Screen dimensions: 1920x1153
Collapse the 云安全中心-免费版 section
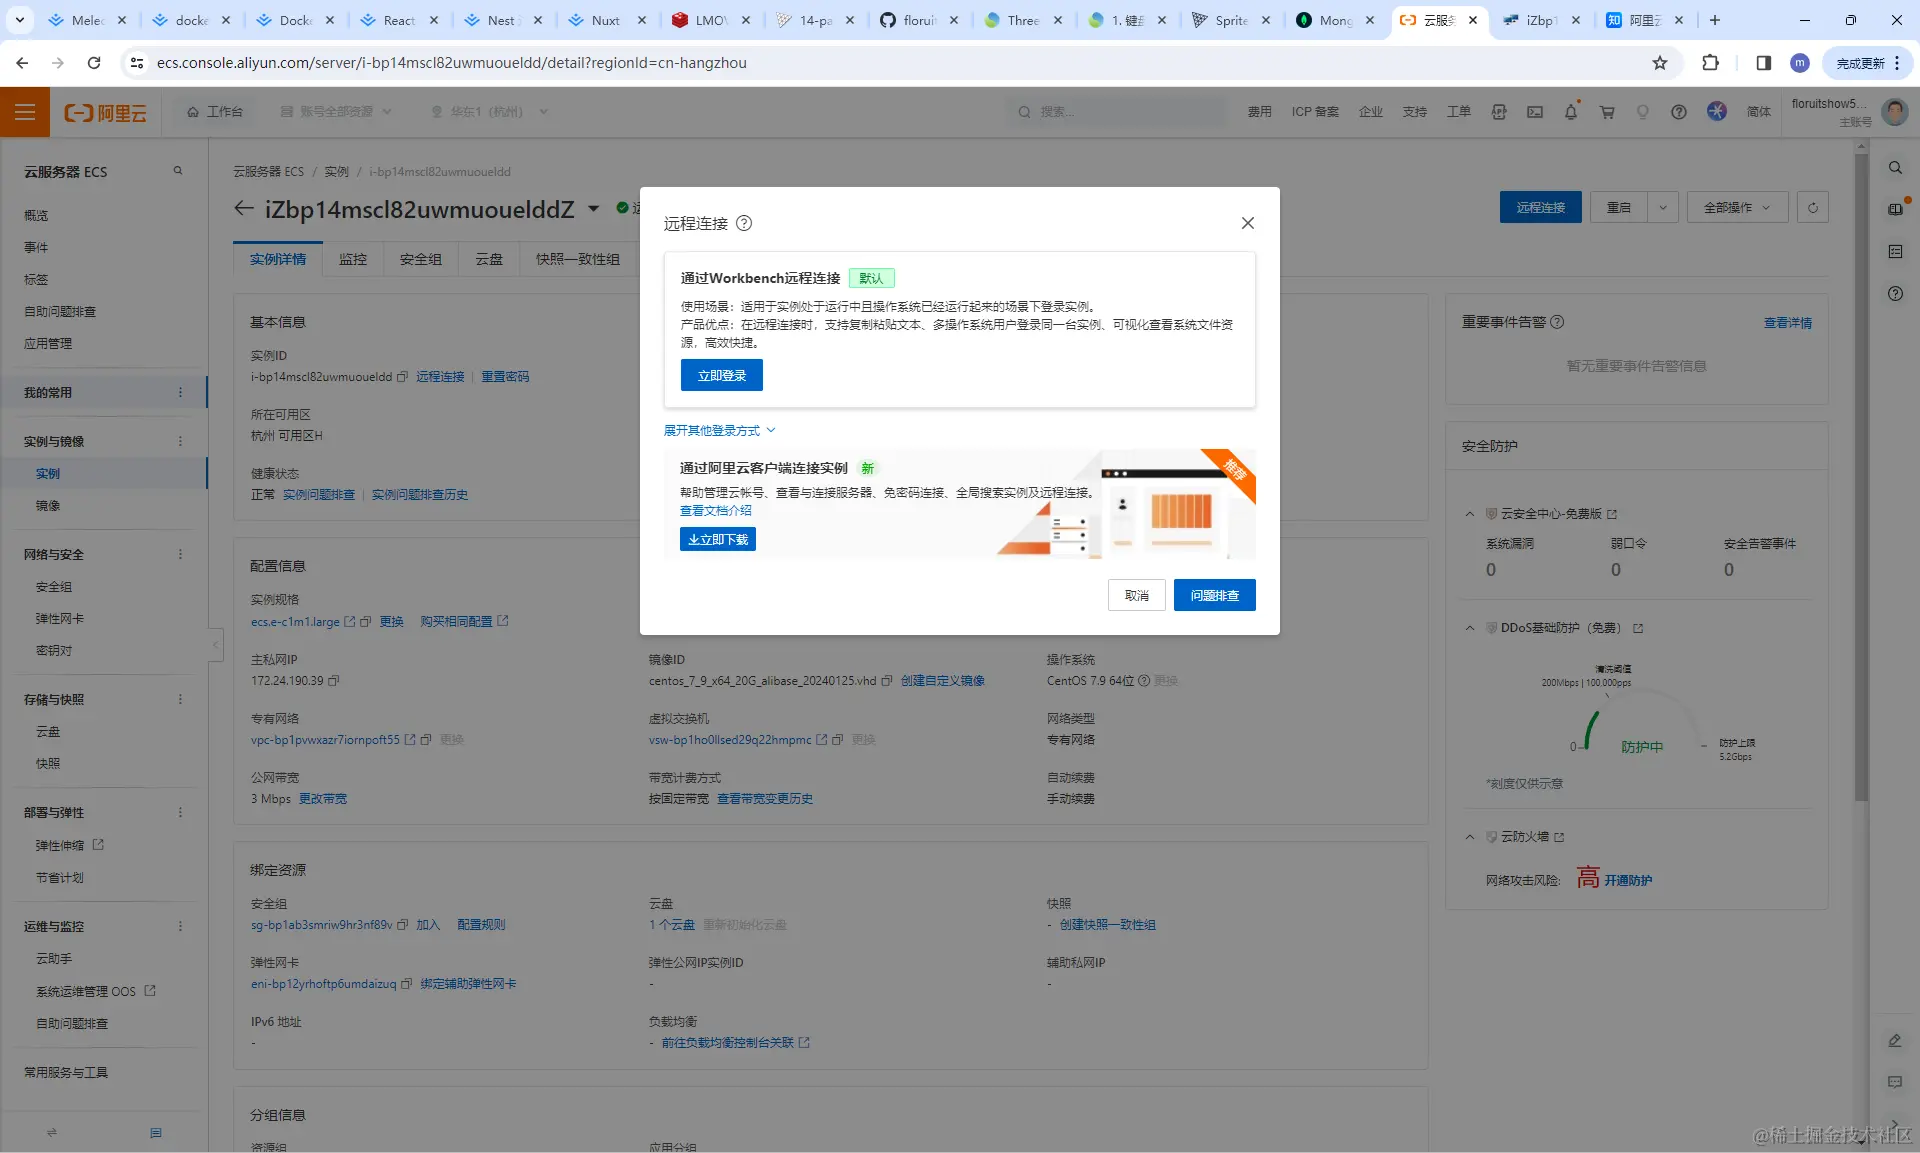[1469, 514]
